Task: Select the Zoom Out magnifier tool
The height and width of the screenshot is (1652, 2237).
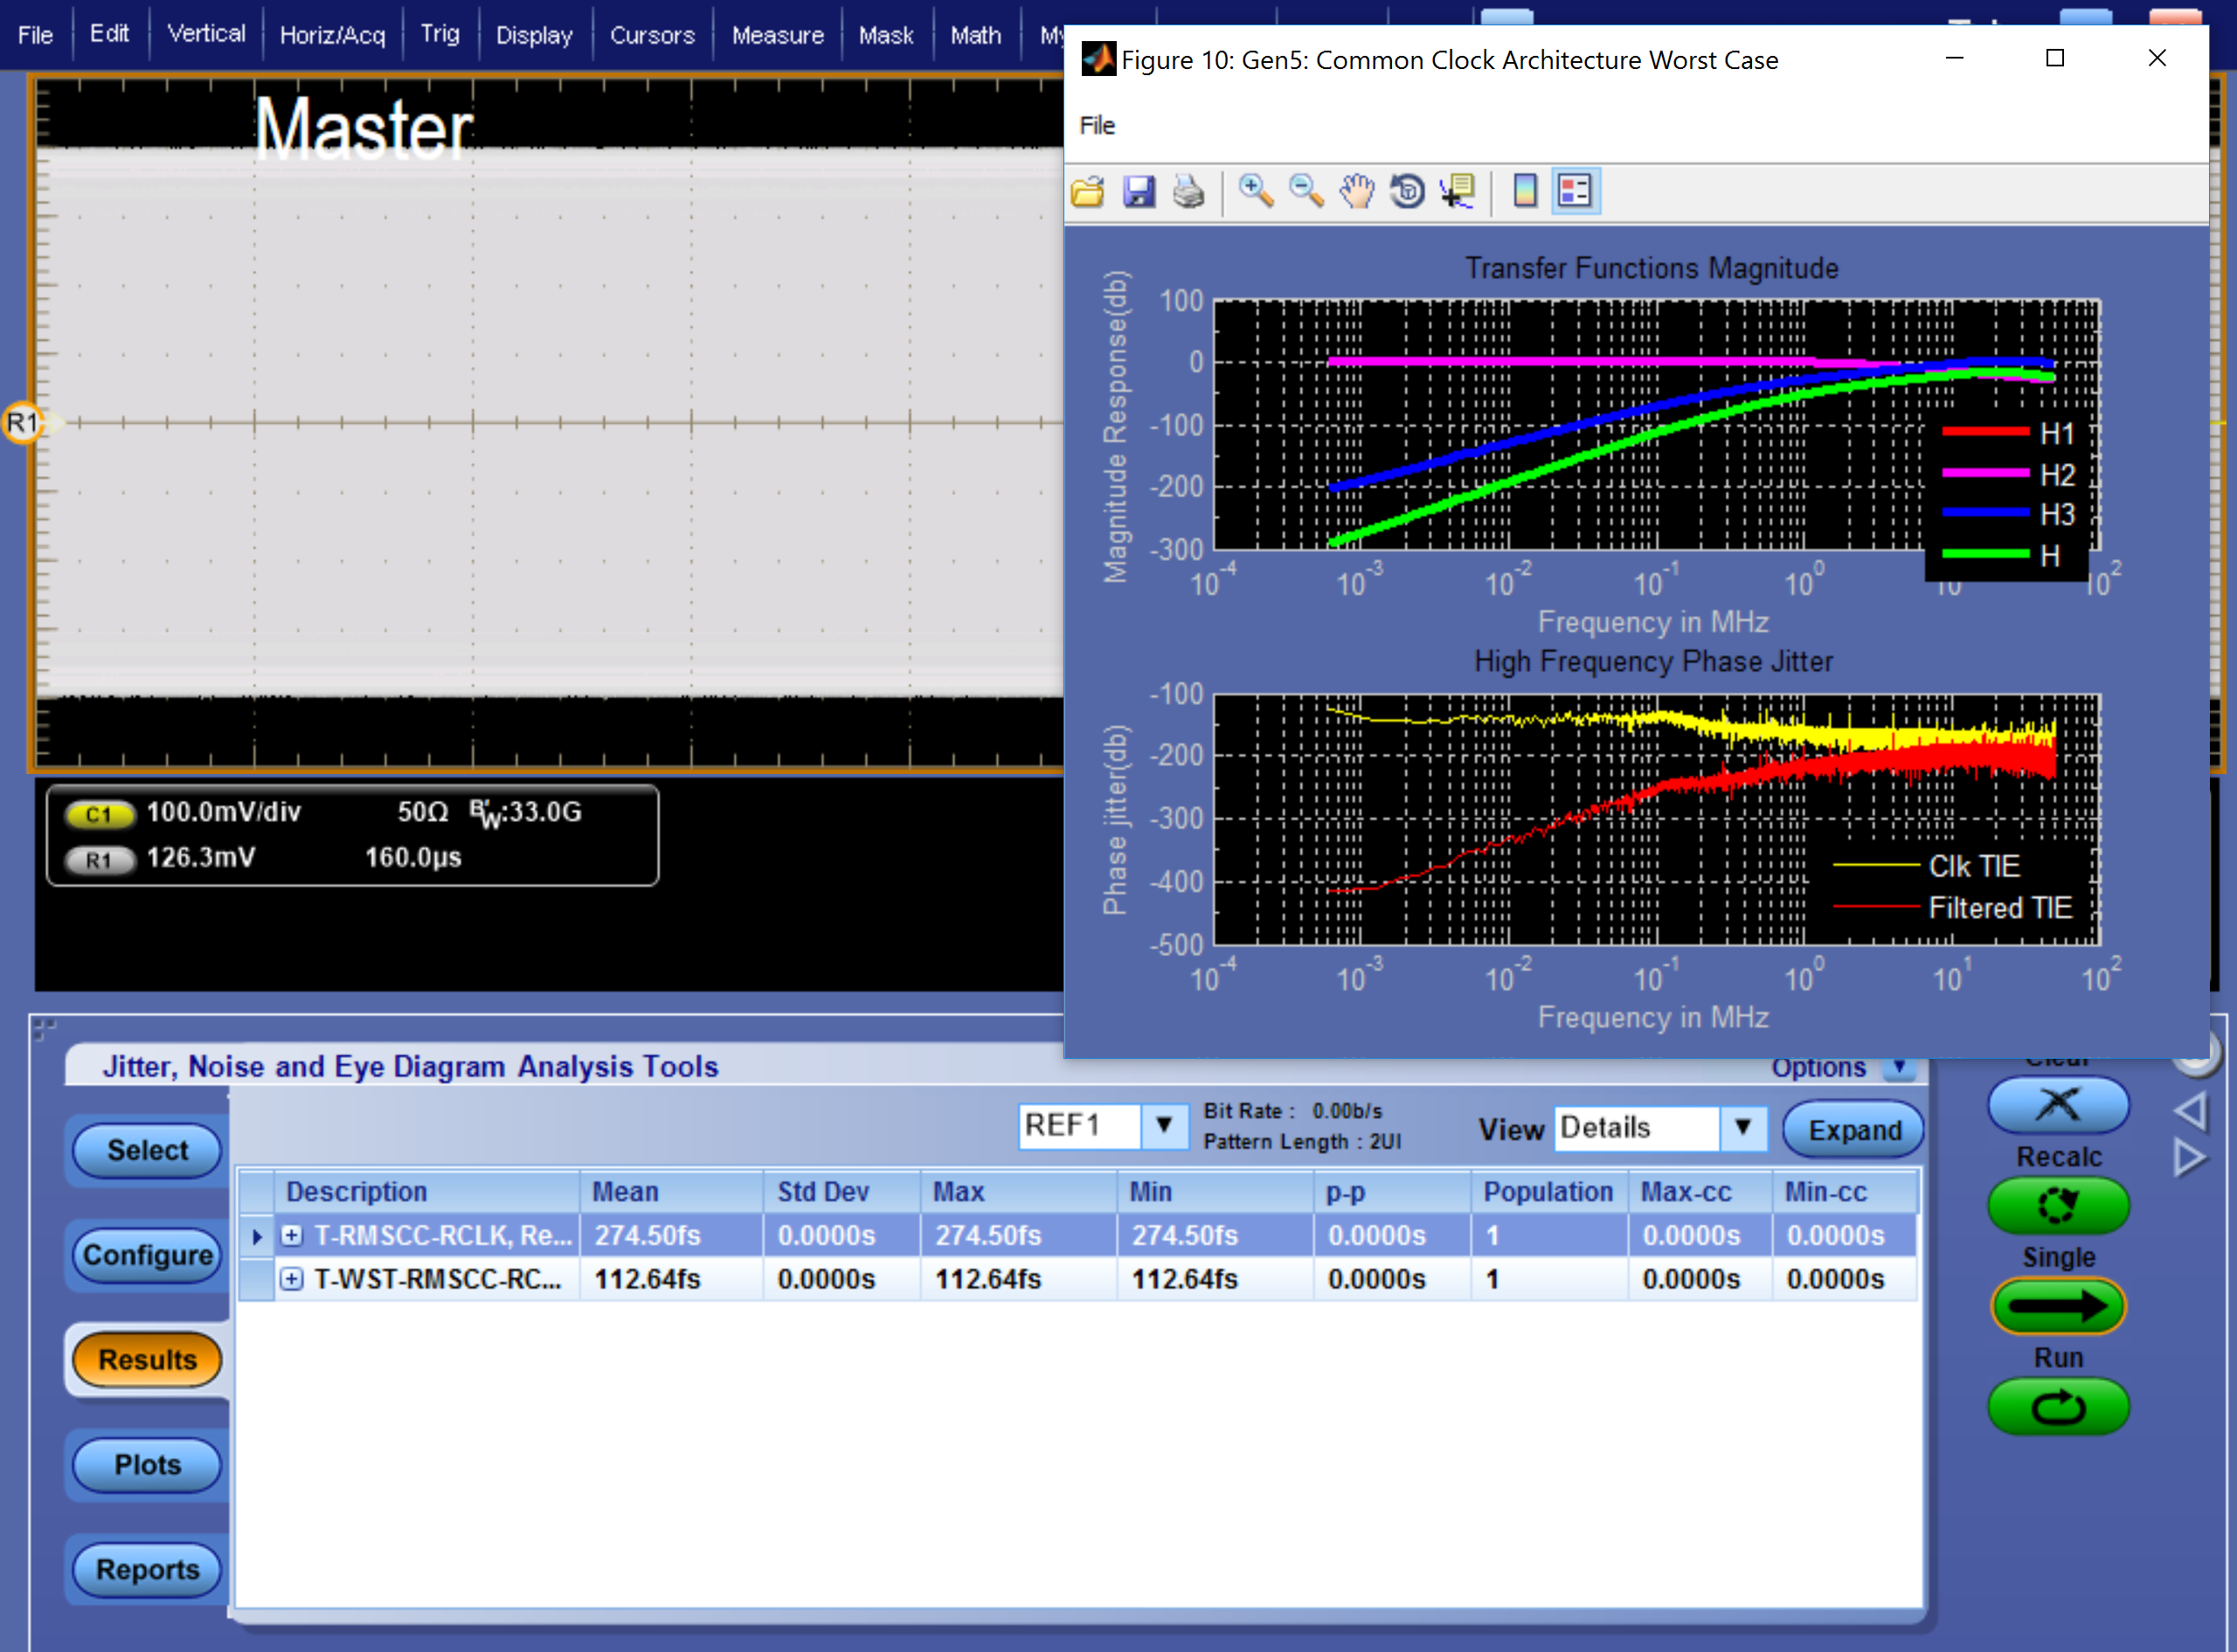Action: [x=1305, y=191]
